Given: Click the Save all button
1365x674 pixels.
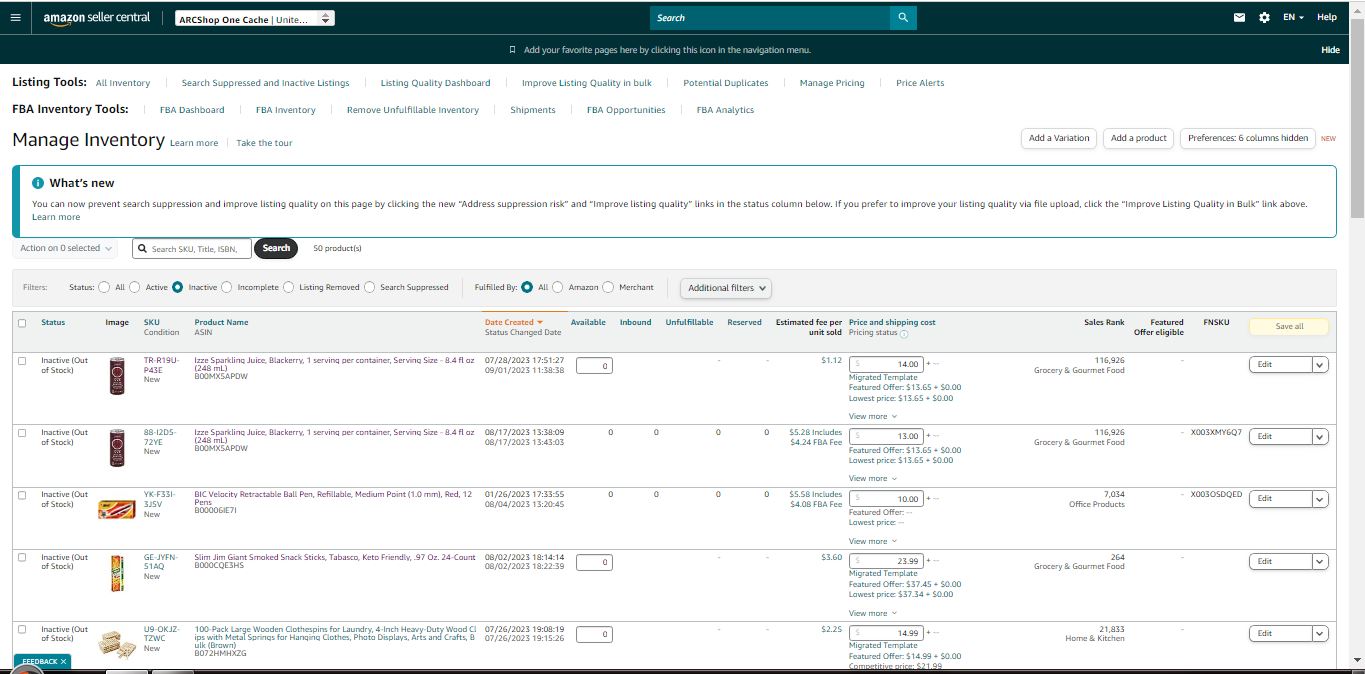Looking at the screenshot, I should pyautogui.click(x=1289, y=327).
